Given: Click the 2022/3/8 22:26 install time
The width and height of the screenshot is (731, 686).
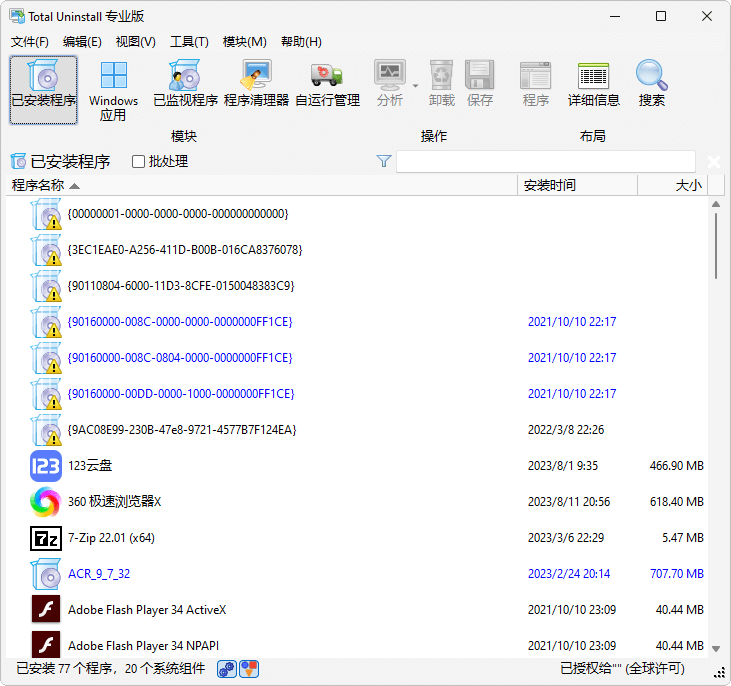Looking at the screenshot, I should tap(565, 430).
